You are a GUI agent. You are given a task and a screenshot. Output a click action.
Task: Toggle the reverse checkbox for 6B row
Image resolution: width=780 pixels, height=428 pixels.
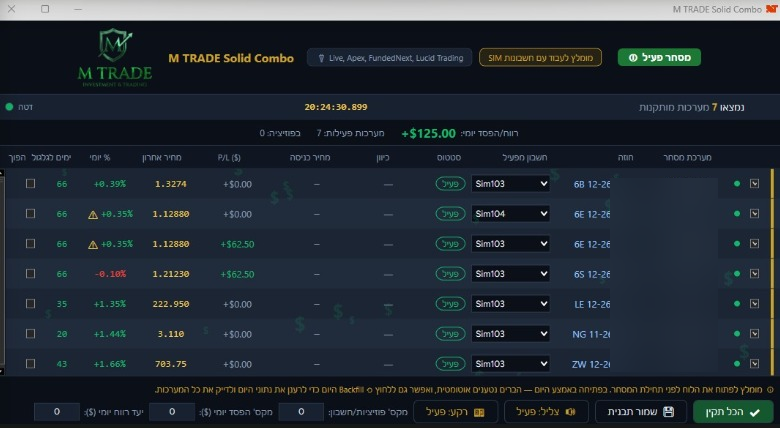pos(30,184)
